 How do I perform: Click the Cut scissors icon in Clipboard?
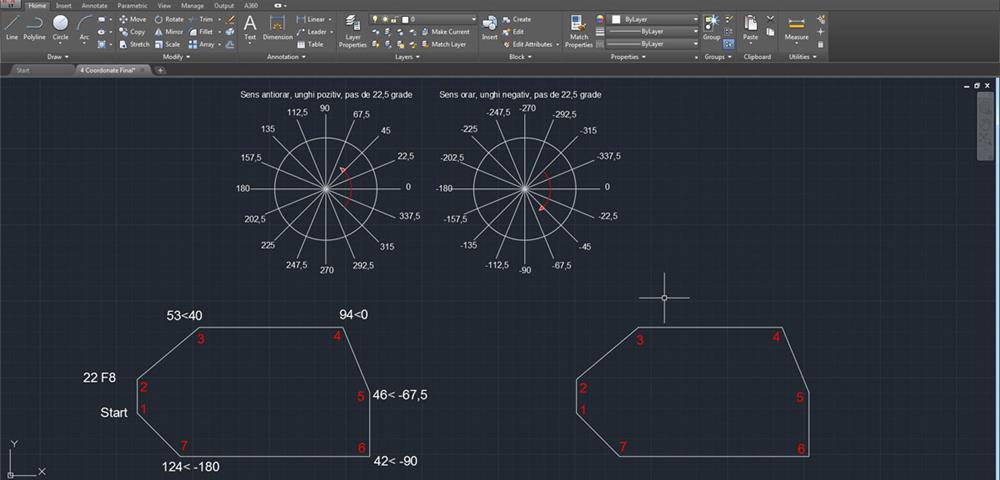[770, 18]
